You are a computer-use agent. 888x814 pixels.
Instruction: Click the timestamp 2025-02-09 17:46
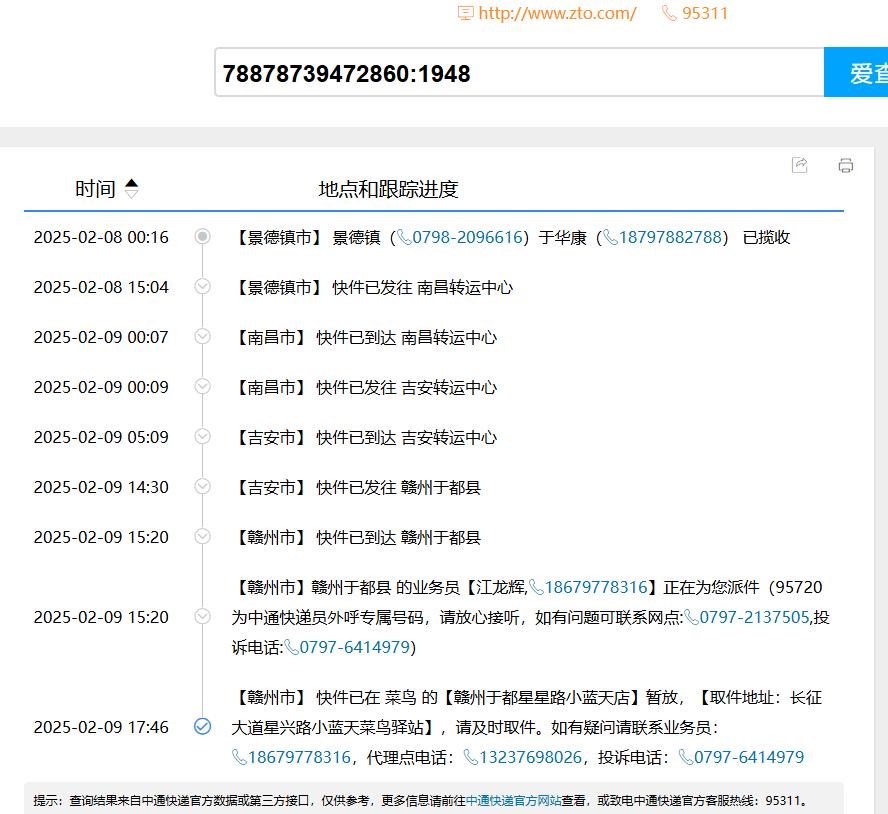[101, 727]
